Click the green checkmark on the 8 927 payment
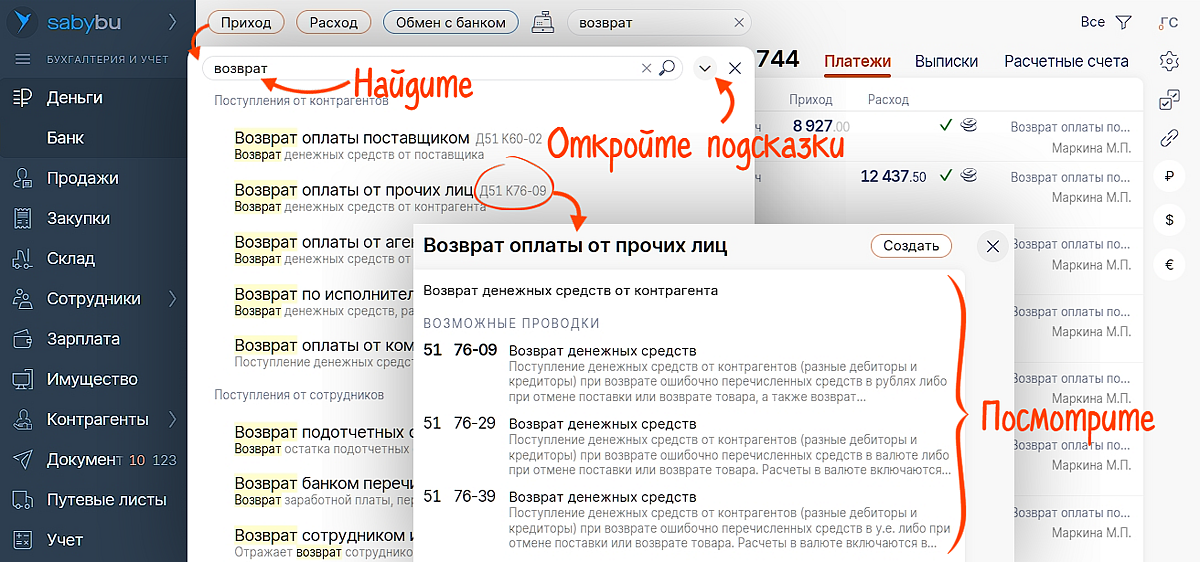Image resolution: width=1200 pixels, height=562 pixels. click(x=945, y=126)
